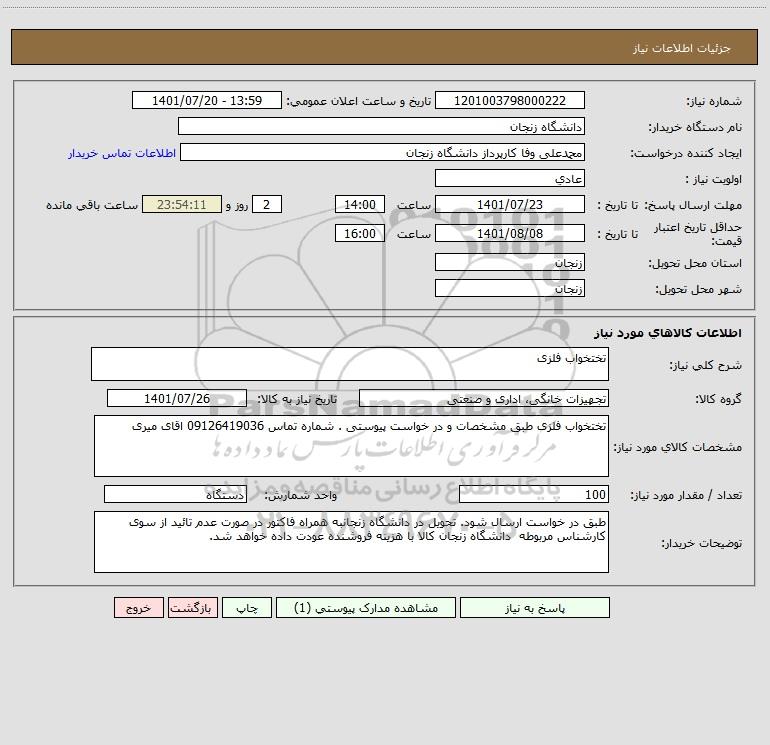Click the label حداقل تاریخ اعتبار قیمت
The height and width of the screenshot is (745, 770).
(698, 234)
